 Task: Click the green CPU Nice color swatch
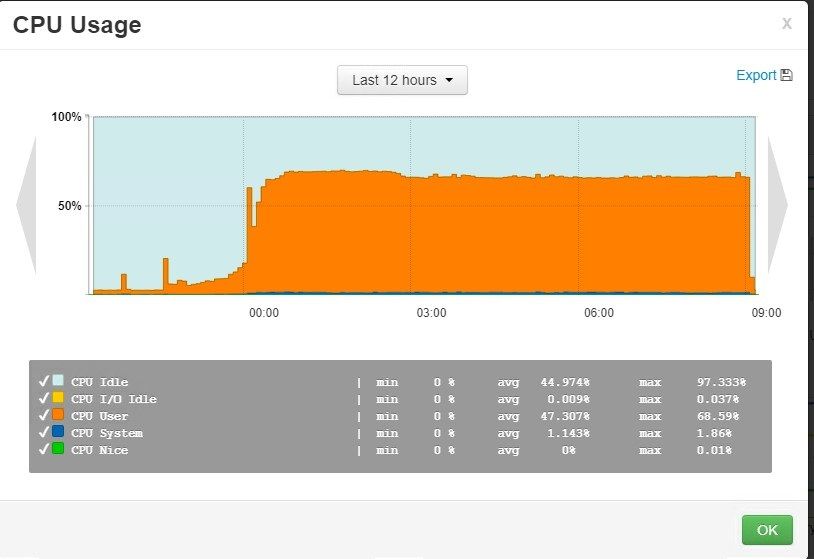tap(58, 448)
